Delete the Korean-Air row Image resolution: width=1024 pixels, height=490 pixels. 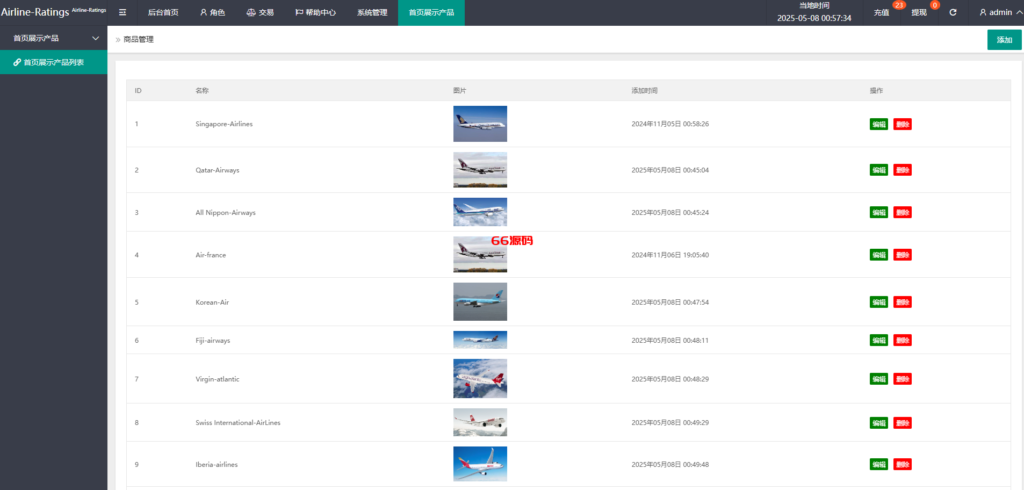click(x=903, y=302)
